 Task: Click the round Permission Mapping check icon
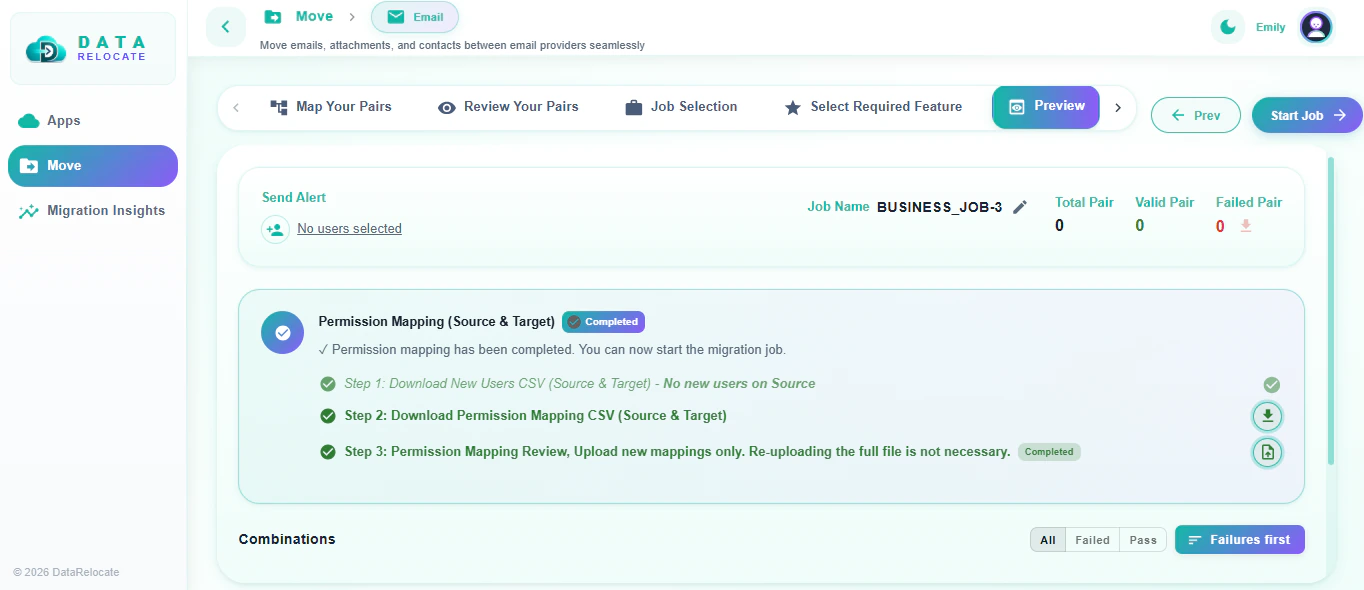[x=282, y=332]
